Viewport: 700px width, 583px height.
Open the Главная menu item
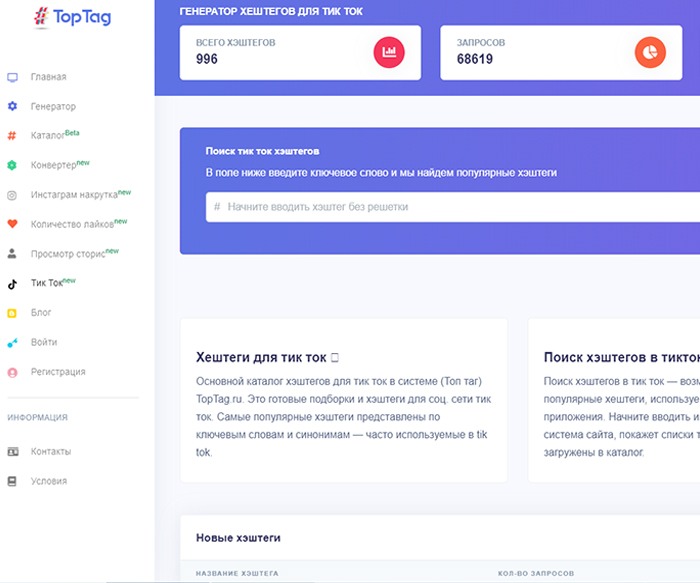coord(48,77)
